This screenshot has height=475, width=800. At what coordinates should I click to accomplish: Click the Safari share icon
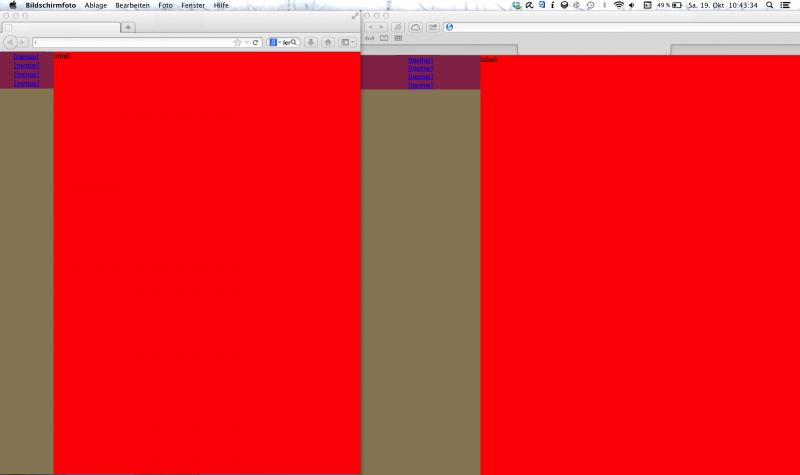433,27
